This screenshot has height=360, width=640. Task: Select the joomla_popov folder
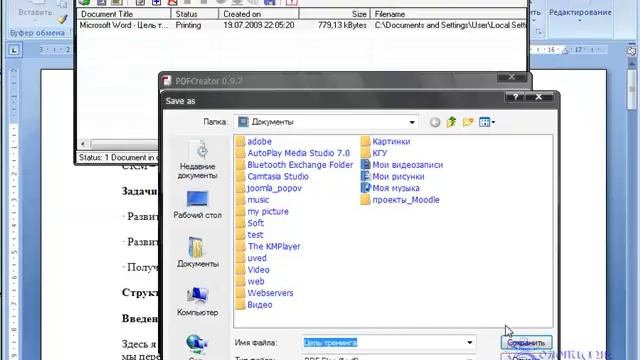pyautogui.click(x=269, y=188)
